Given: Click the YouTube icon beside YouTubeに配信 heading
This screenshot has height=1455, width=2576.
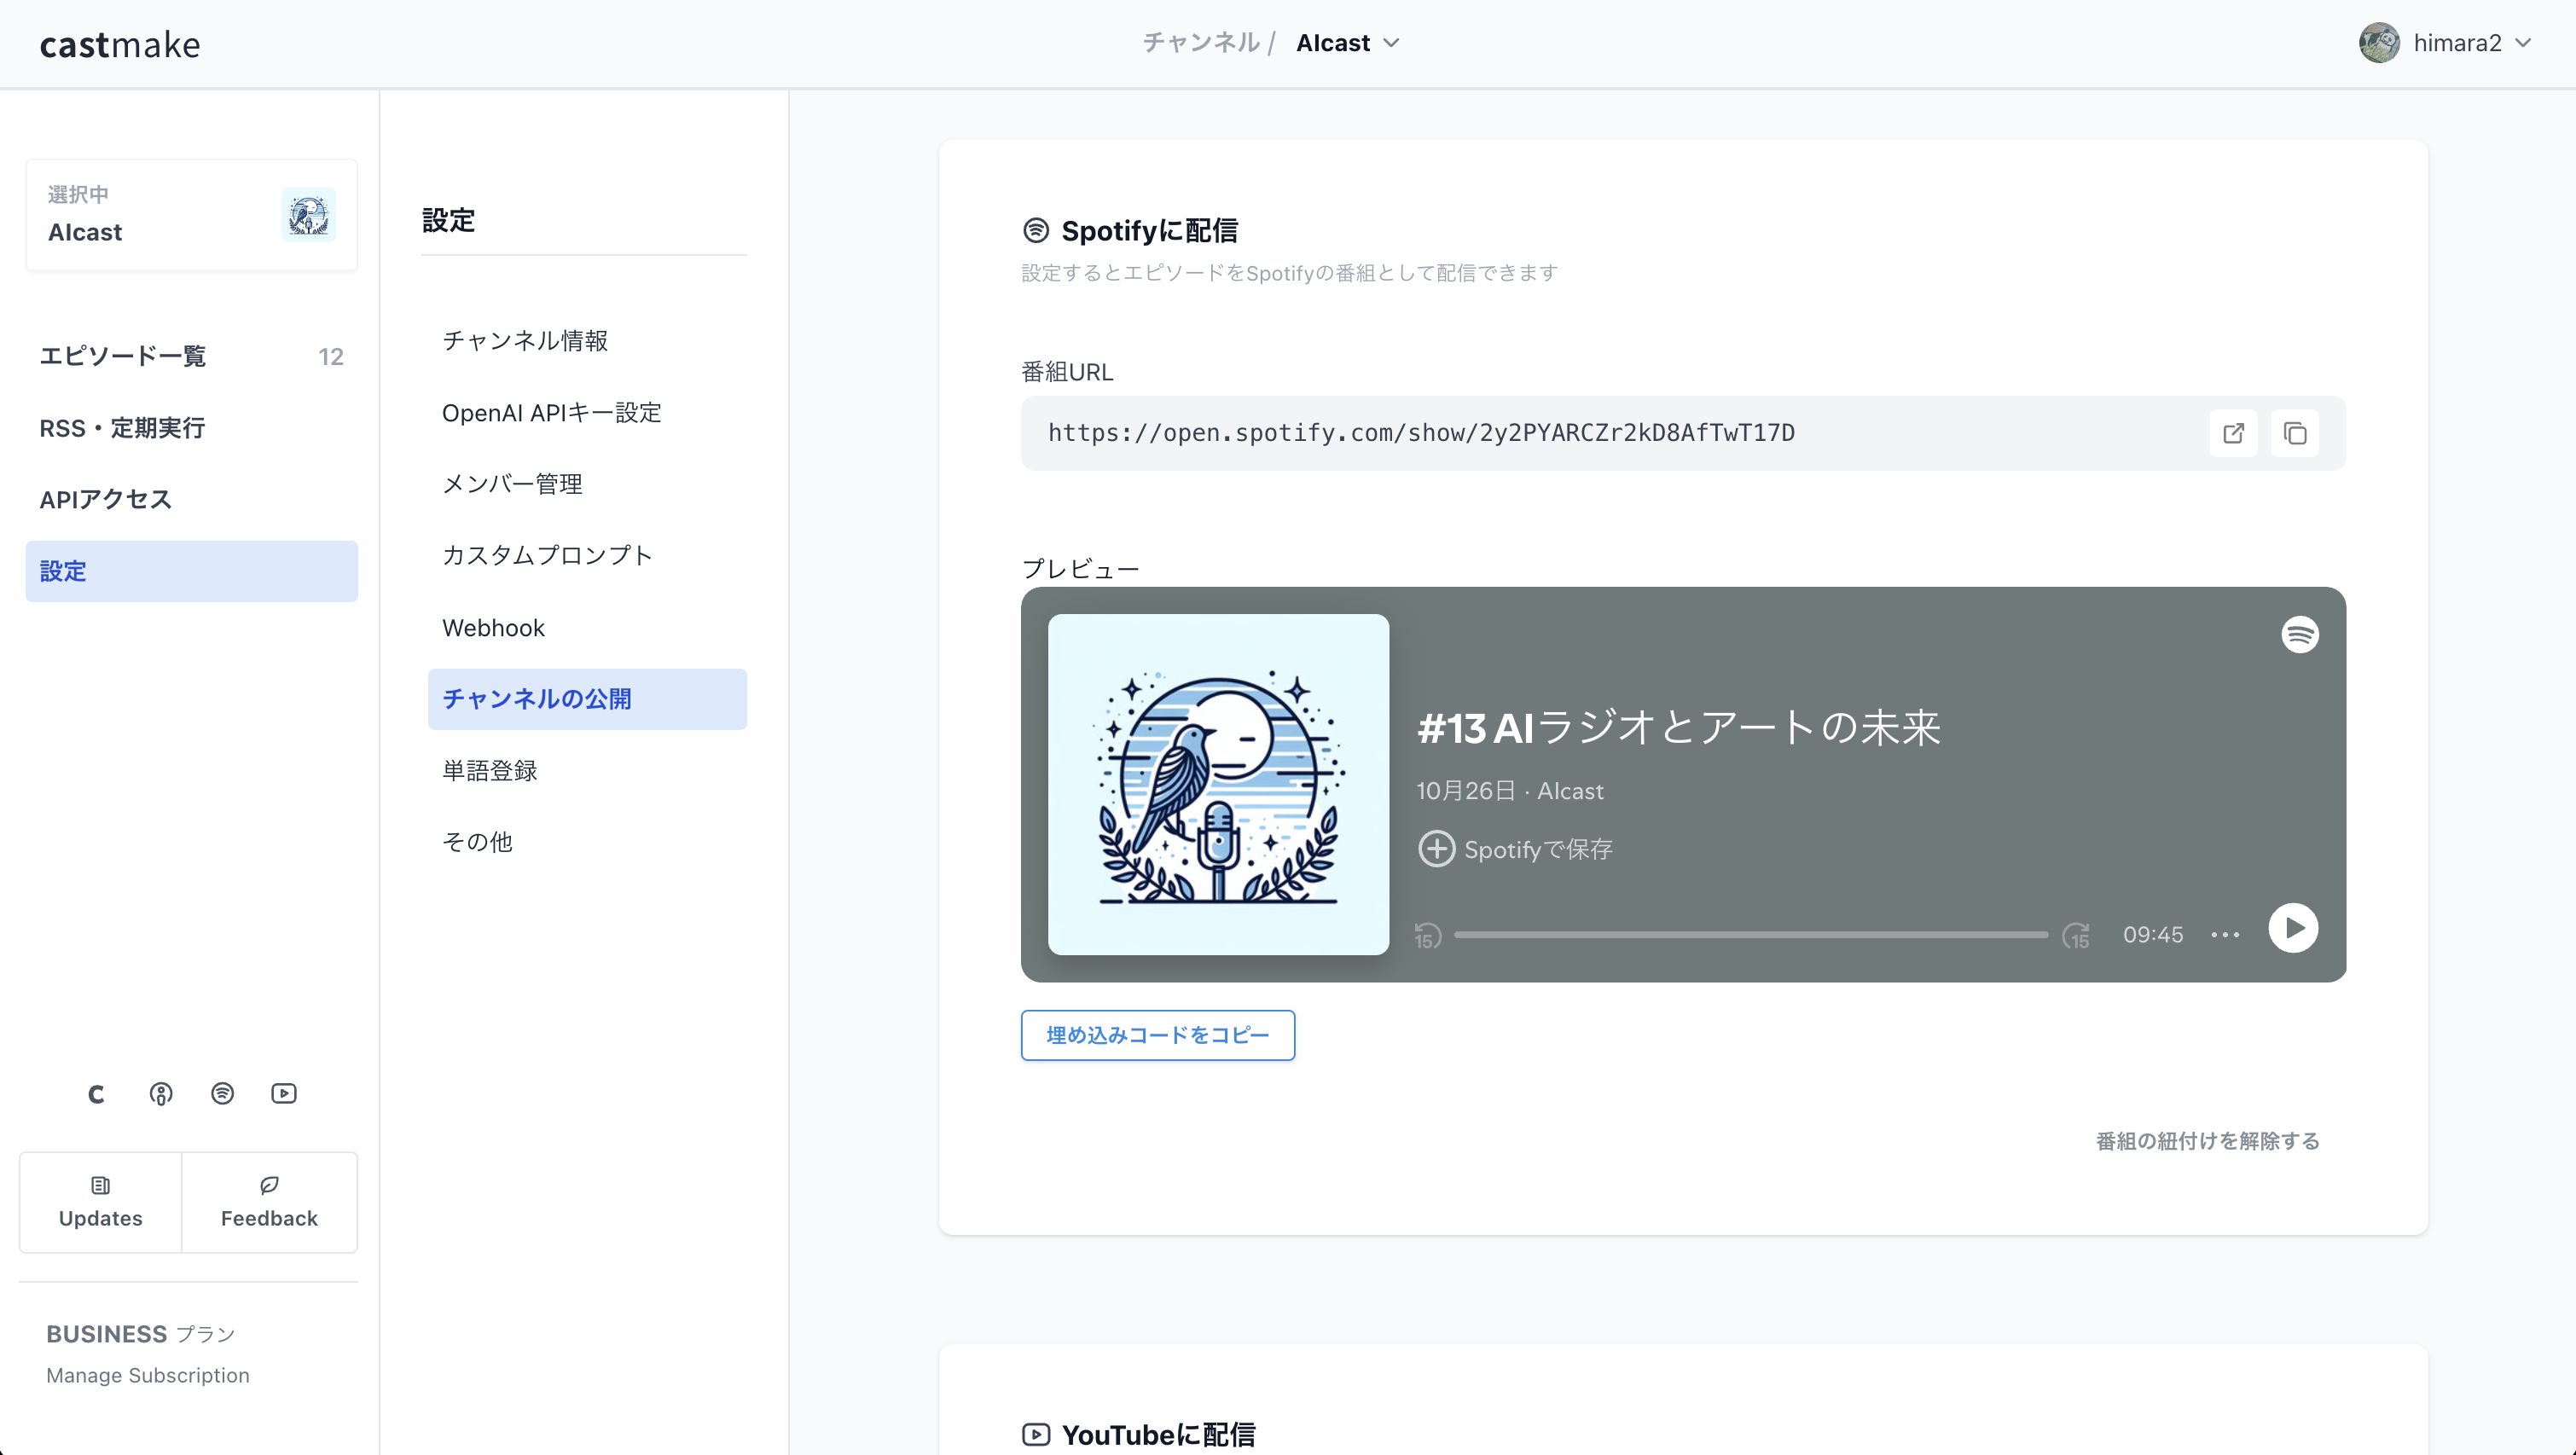Looking at the screenshot, I should pos(1035,1434).
